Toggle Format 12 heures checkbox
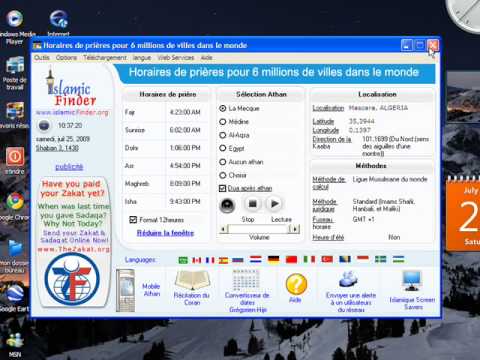The width and height of the screenshot is (480, 360). tap(133, 220)
